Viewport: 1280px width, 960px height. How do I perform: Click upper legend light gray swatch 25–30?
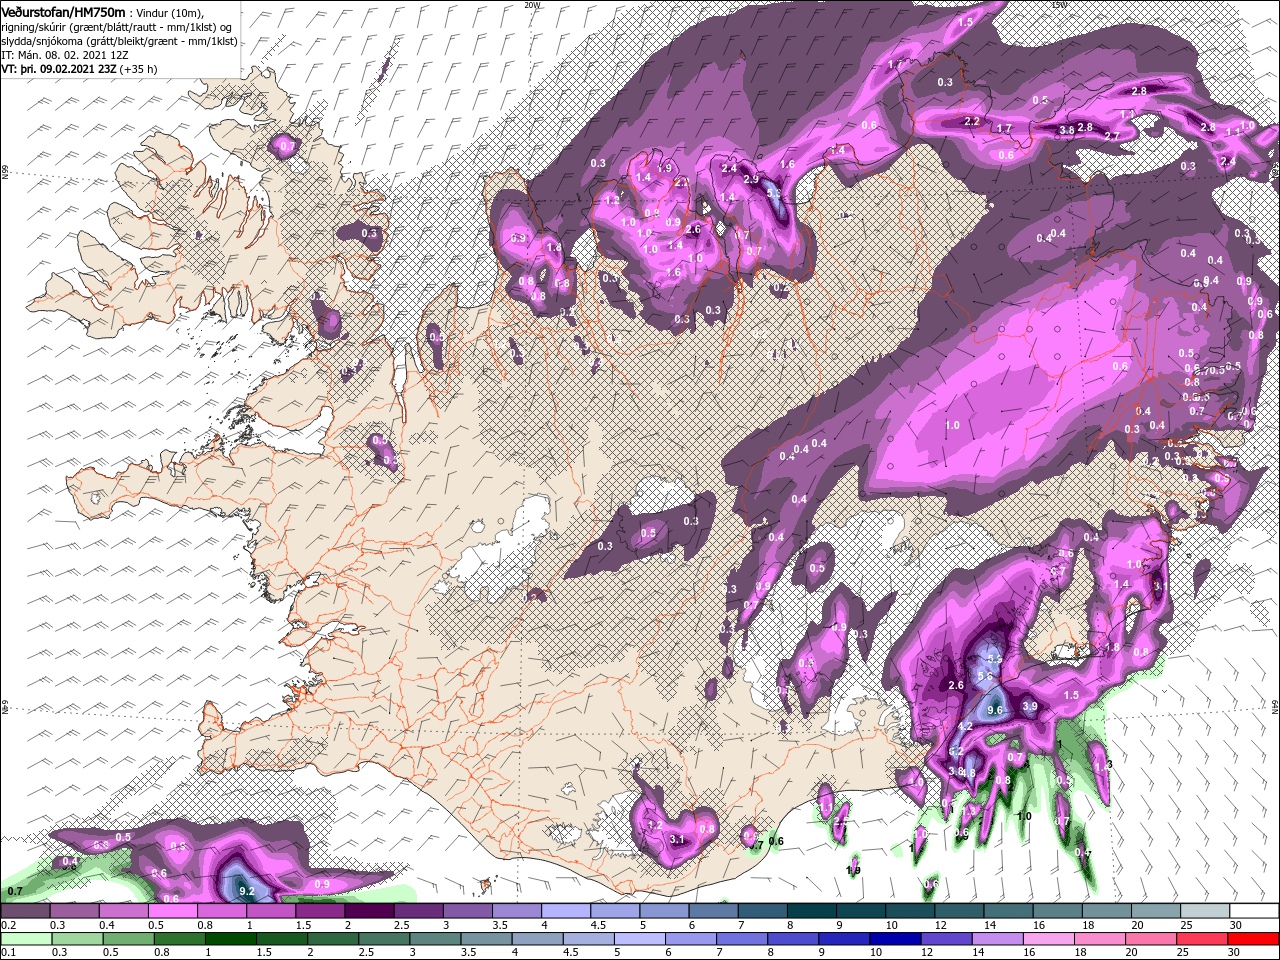coord(1205,910)
